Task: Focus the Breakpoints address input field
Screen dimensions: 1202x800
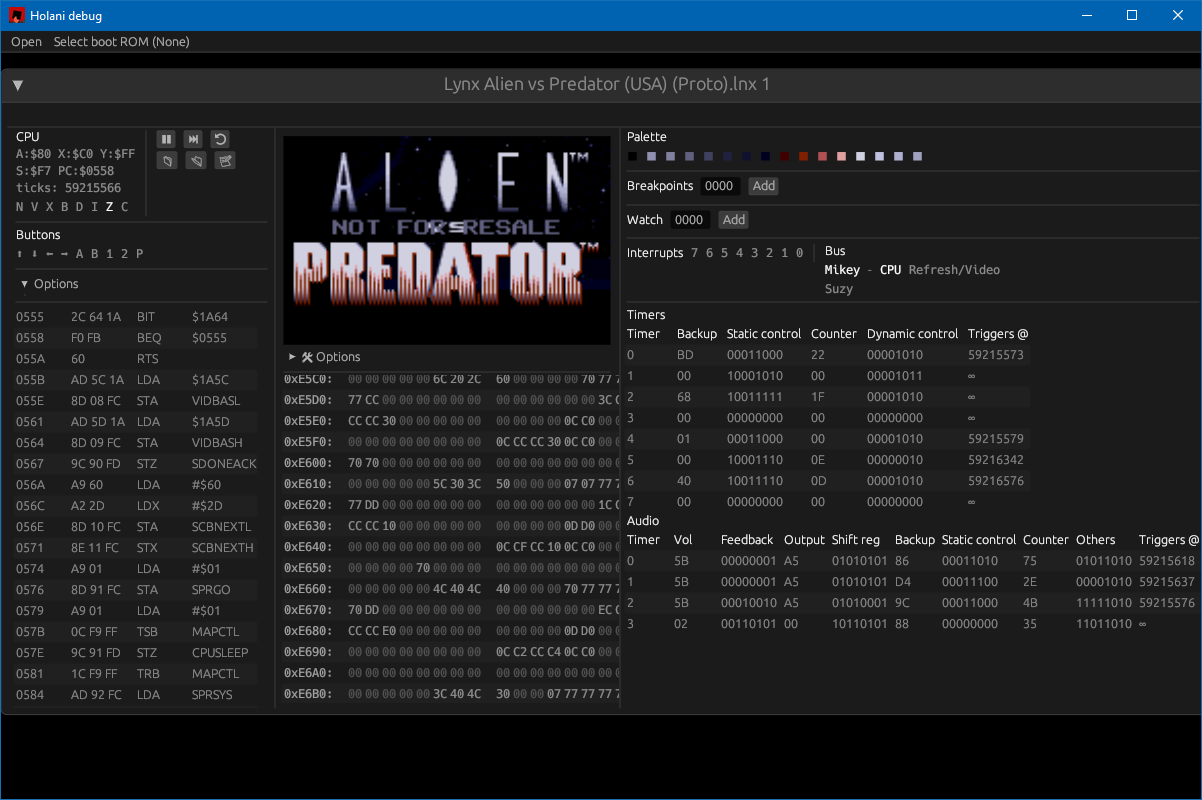Action: pos(720,186)
